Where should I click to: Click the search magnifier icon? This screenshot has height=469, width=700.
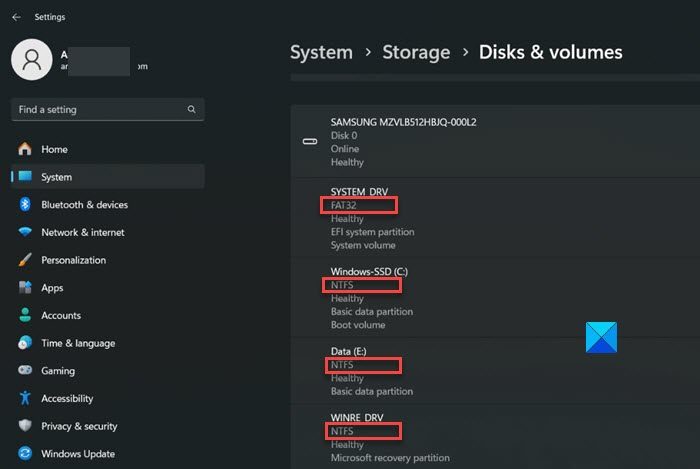(x=192, y=109)
